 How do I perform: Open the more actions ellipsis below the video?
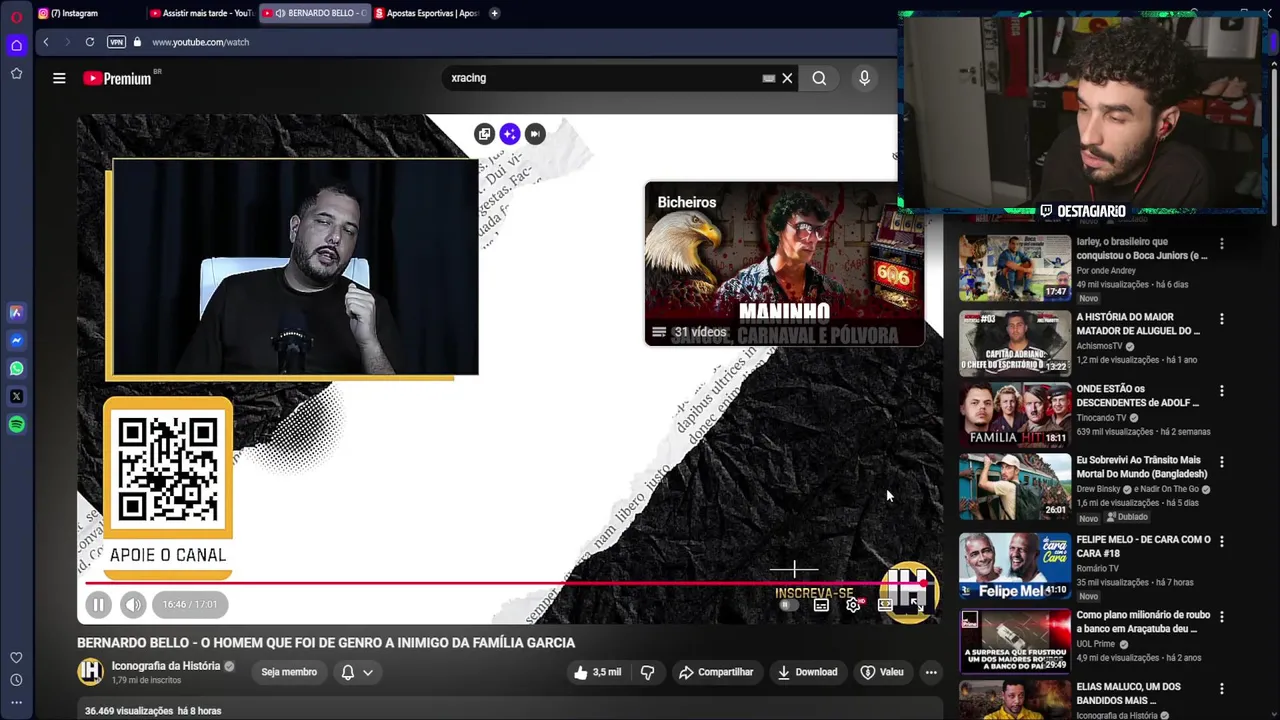(931, 672)
